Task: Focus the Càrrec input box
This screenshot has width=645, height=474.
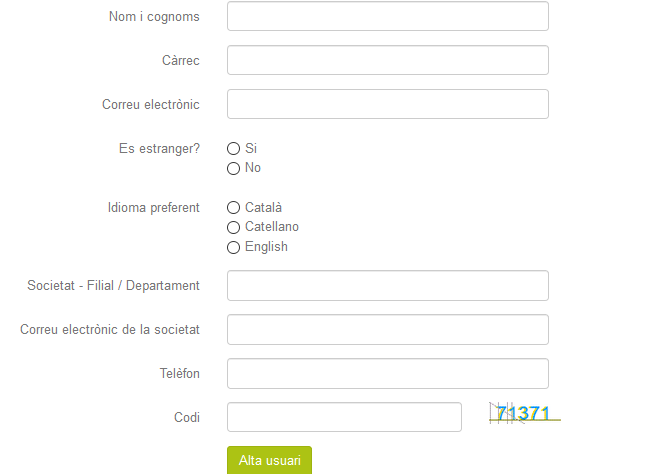Action: 387,60
